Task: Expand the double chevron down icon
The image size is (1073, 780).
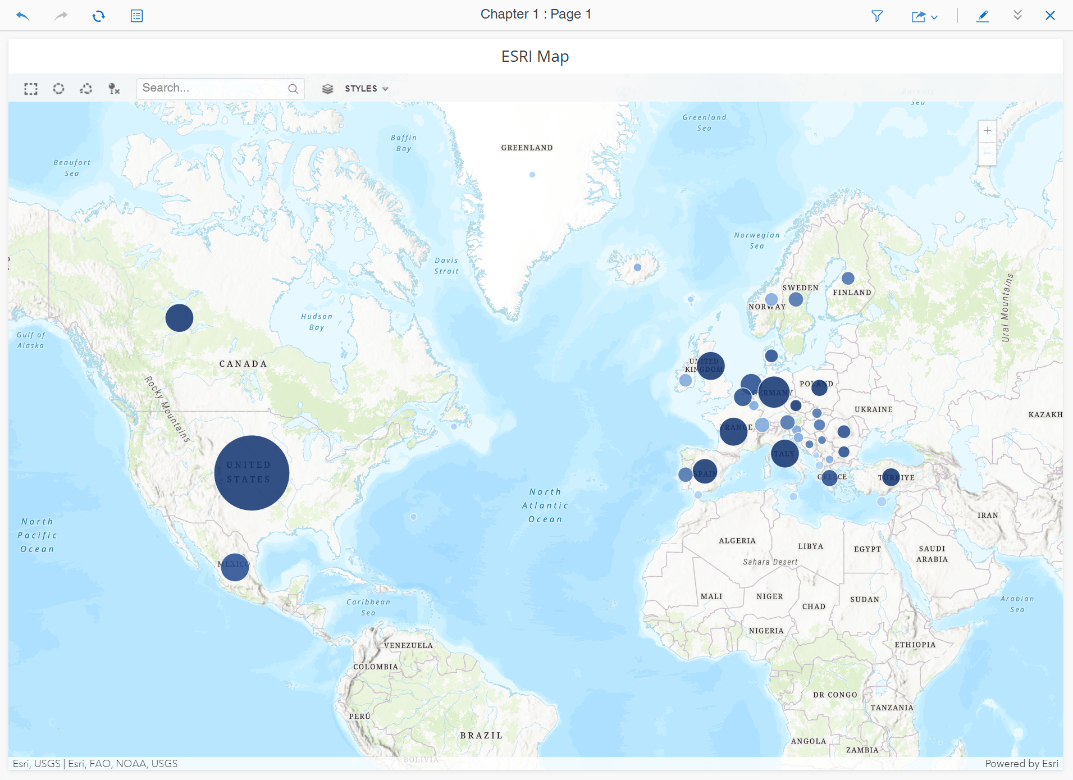Action: [1018, 16]
